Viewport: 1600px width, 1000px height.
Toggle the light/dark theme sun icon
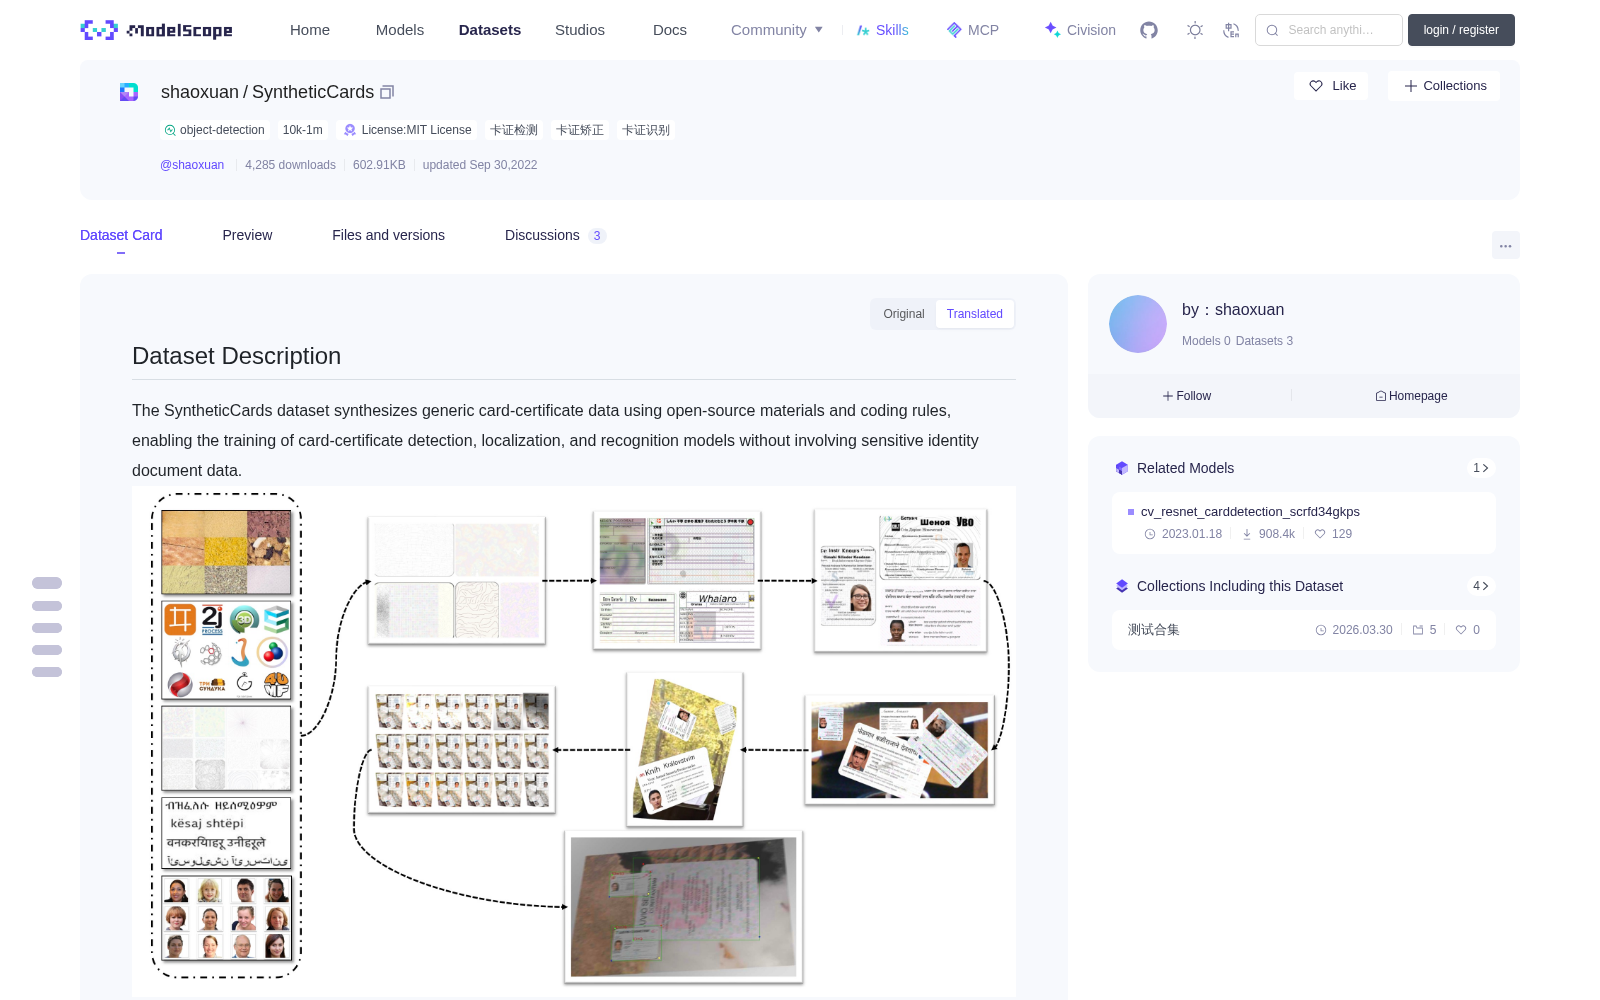point(1195,30)
